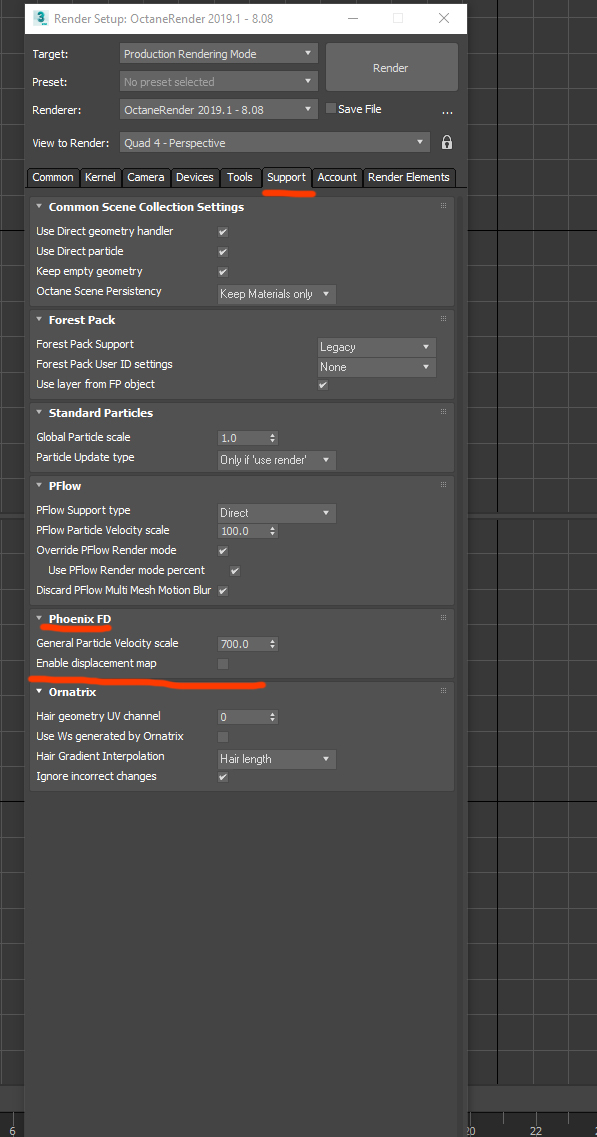Click the Ornatrix rollout grip handle
The height and width of the screenshot is (1137, 597).
(x=443, y=691)
